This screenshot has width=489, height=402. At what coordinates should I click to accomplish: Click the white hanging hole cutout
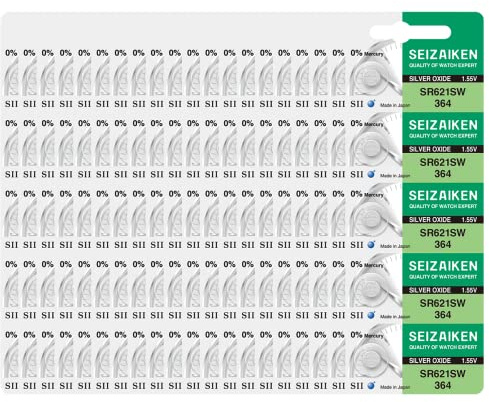point(410,33)
